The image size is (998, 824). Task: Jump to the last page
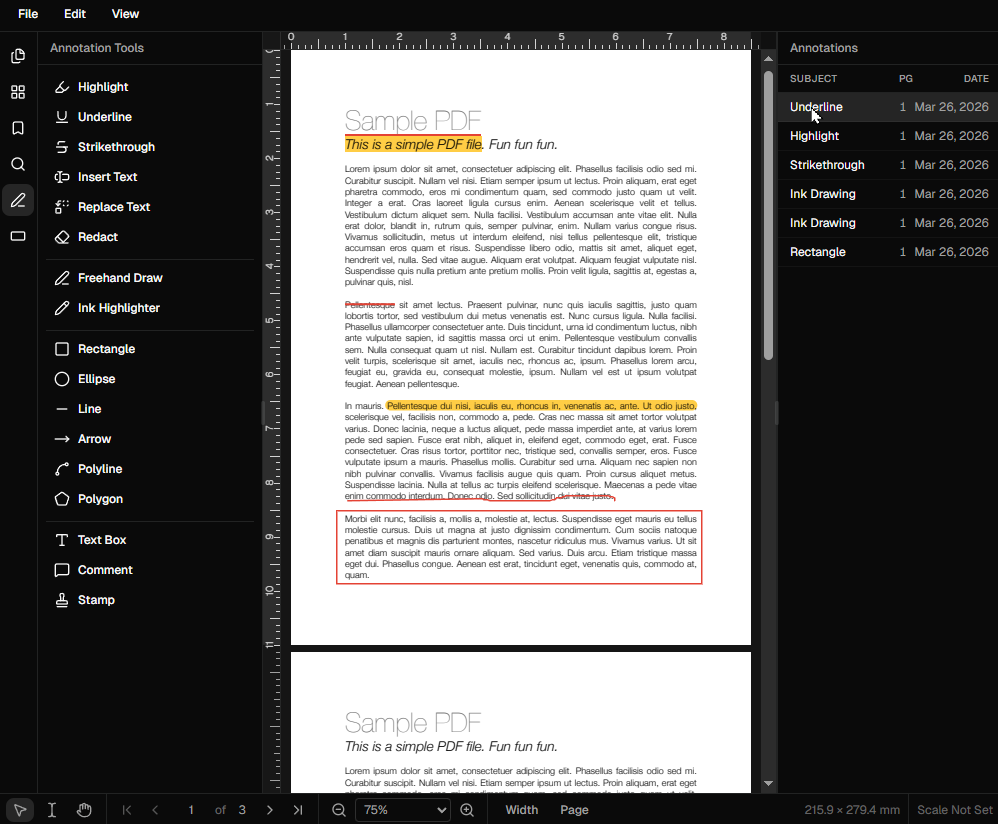tap(298, 810)
